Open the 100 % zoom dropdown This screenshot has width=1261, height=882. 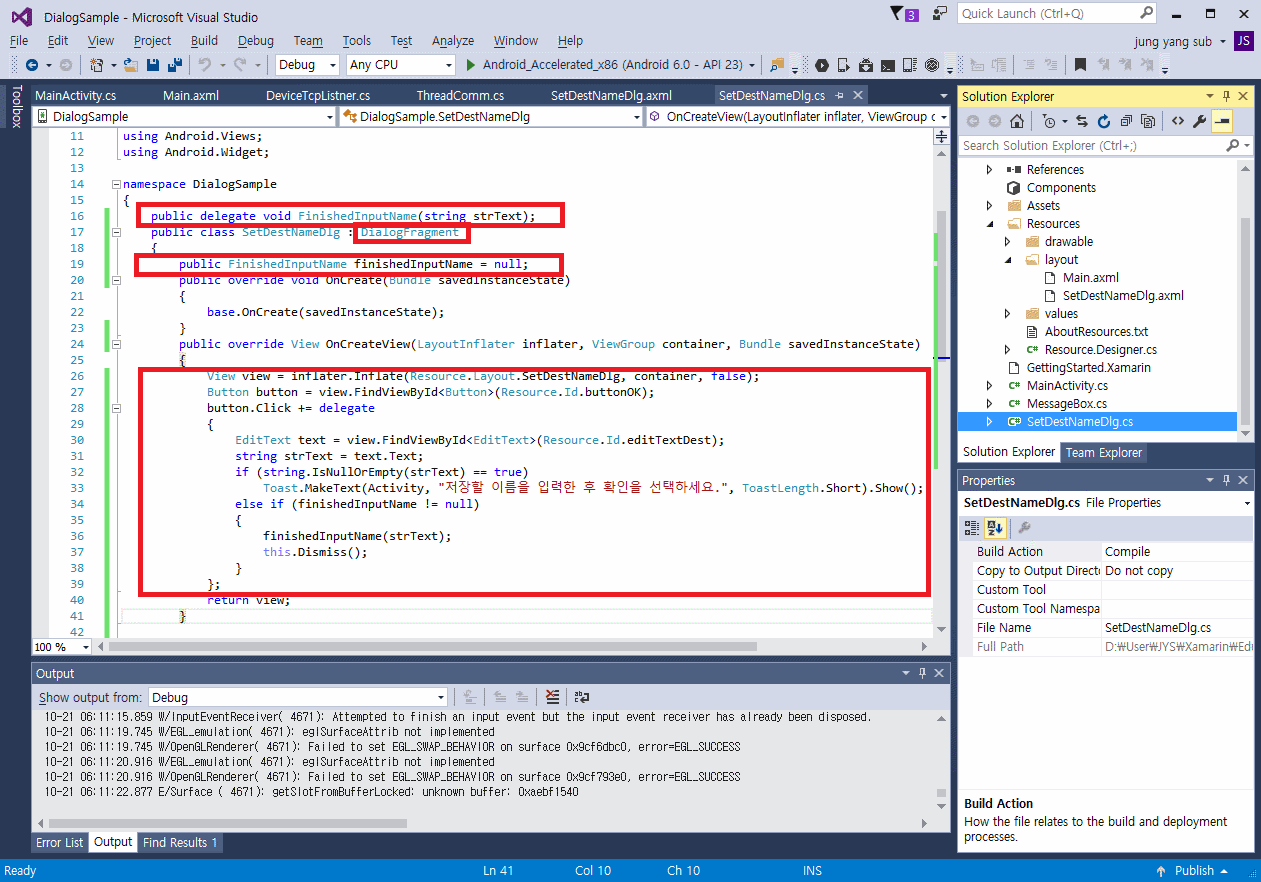[x=63, y=647]
